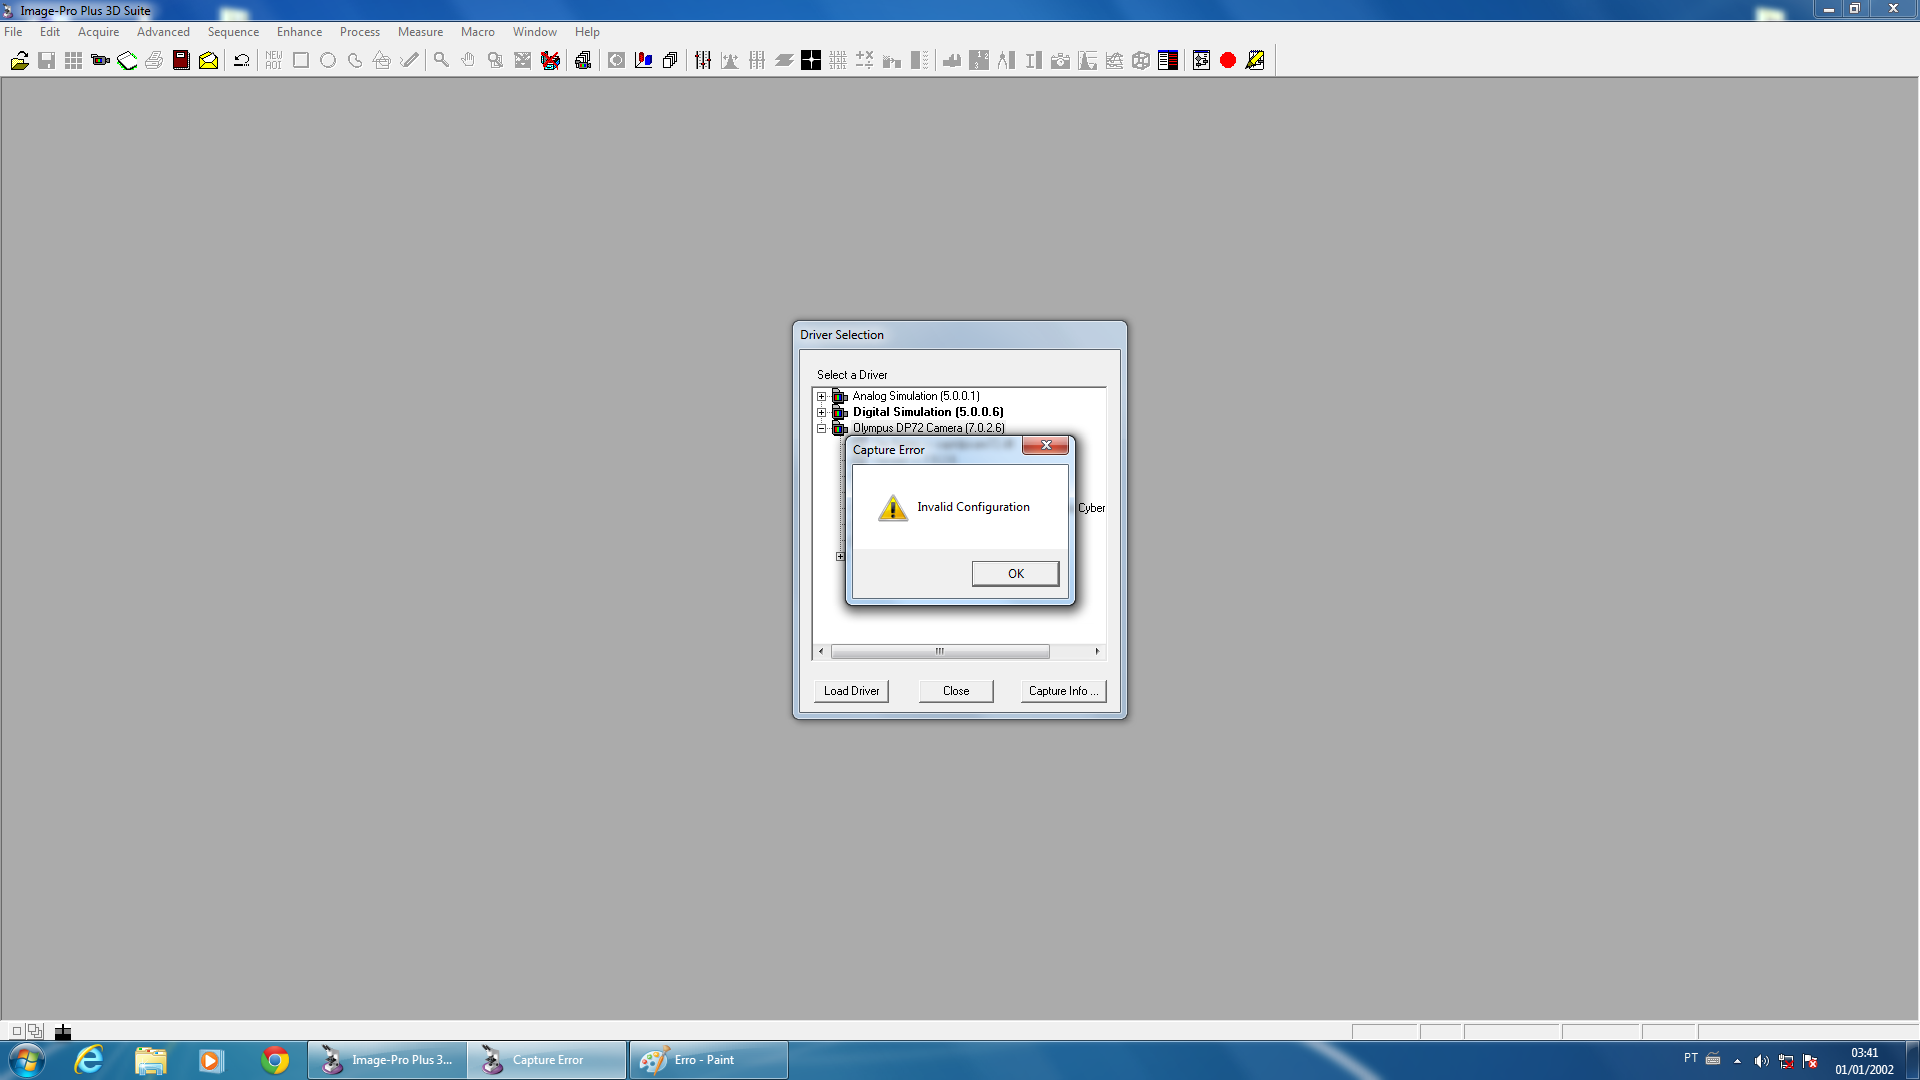Select Digital Simulation (5.0.0.6) driver
Image resolution: width=1920 pixels, height=1080 pixels.
(928, 412)
